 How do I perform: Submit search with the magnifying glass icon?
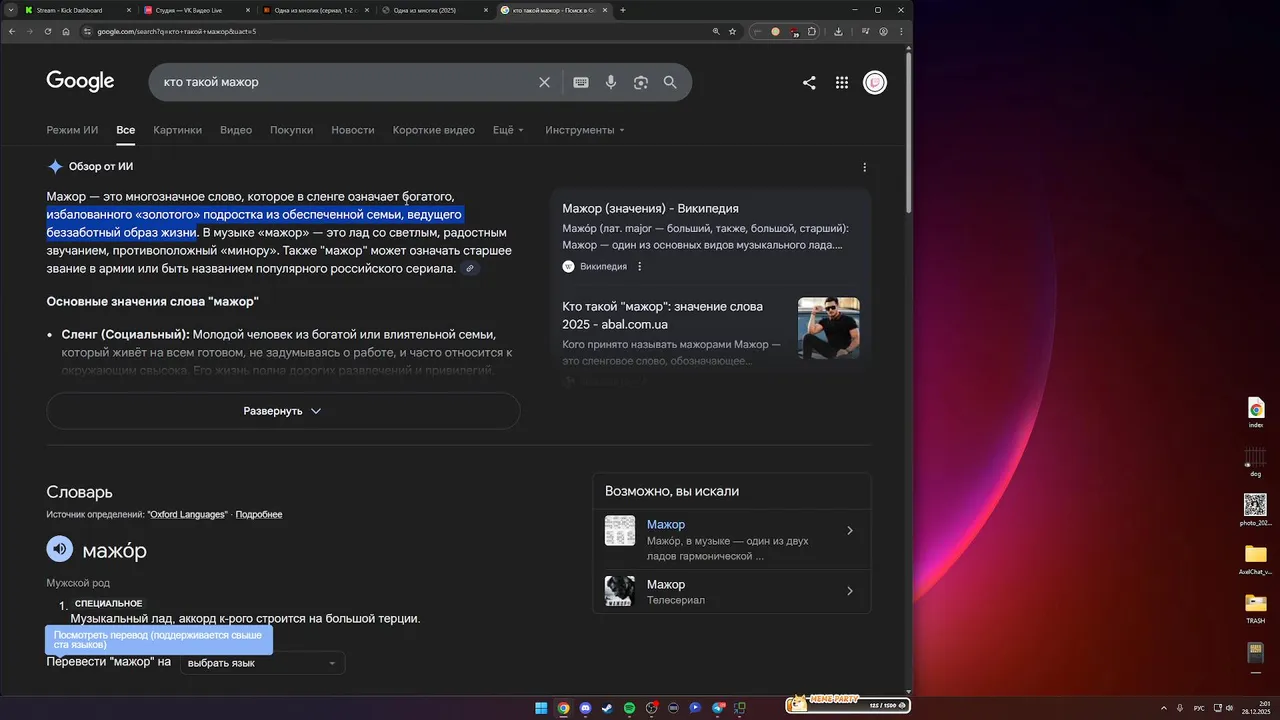click(x=670, y=82)
